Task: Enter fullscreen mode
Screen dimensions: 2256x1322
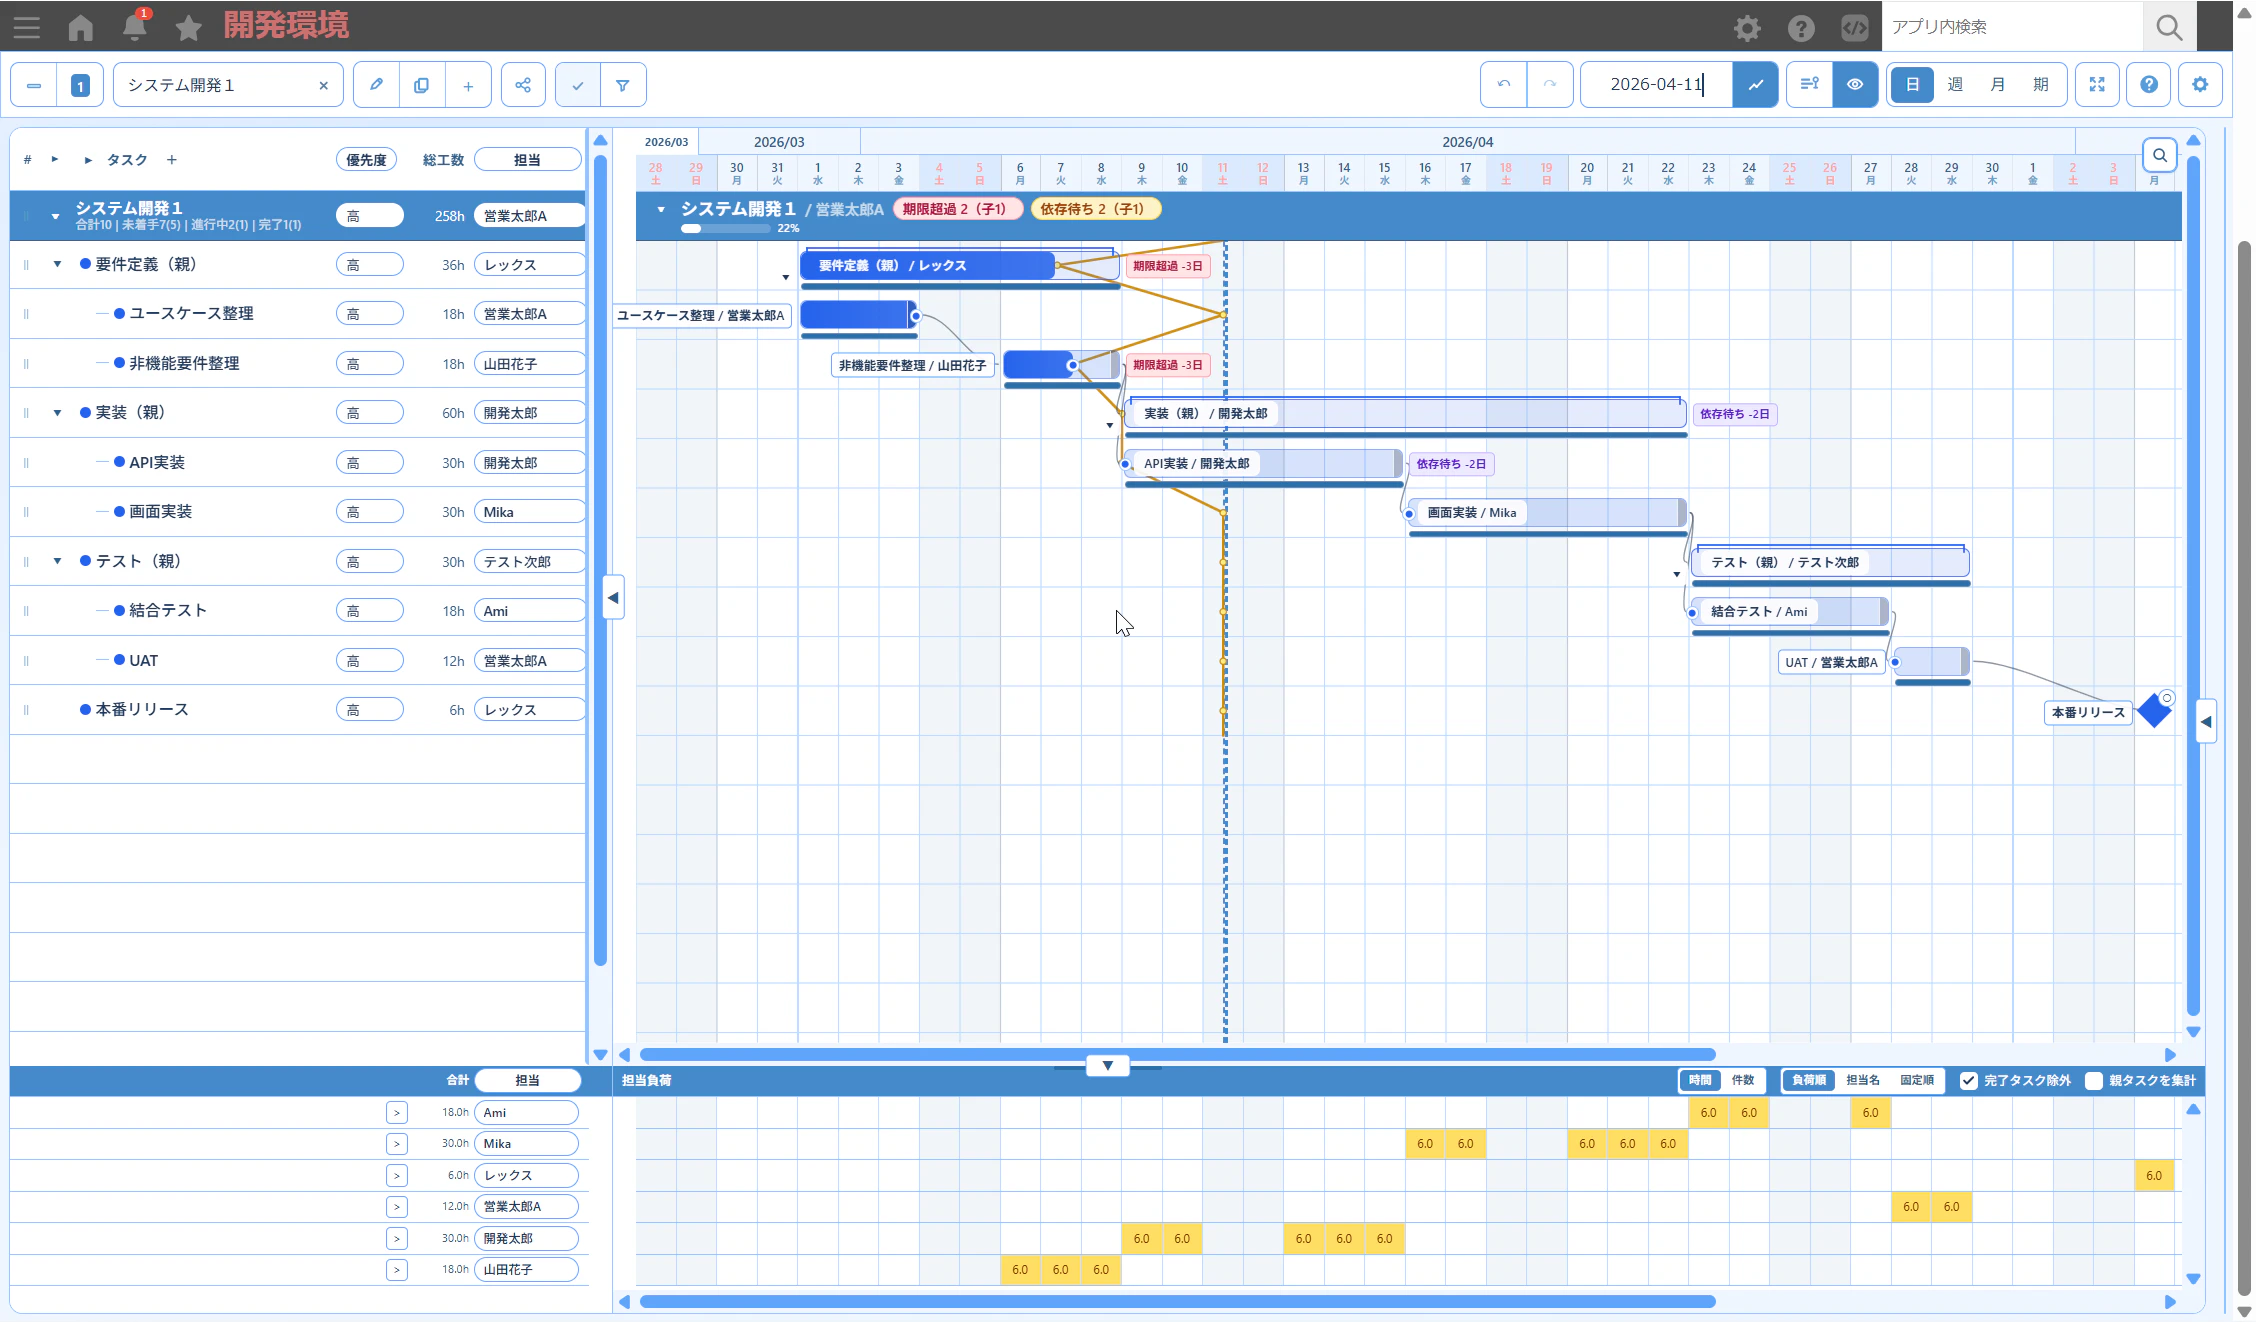Action: pyautogui.click(x=2097, y=85)
